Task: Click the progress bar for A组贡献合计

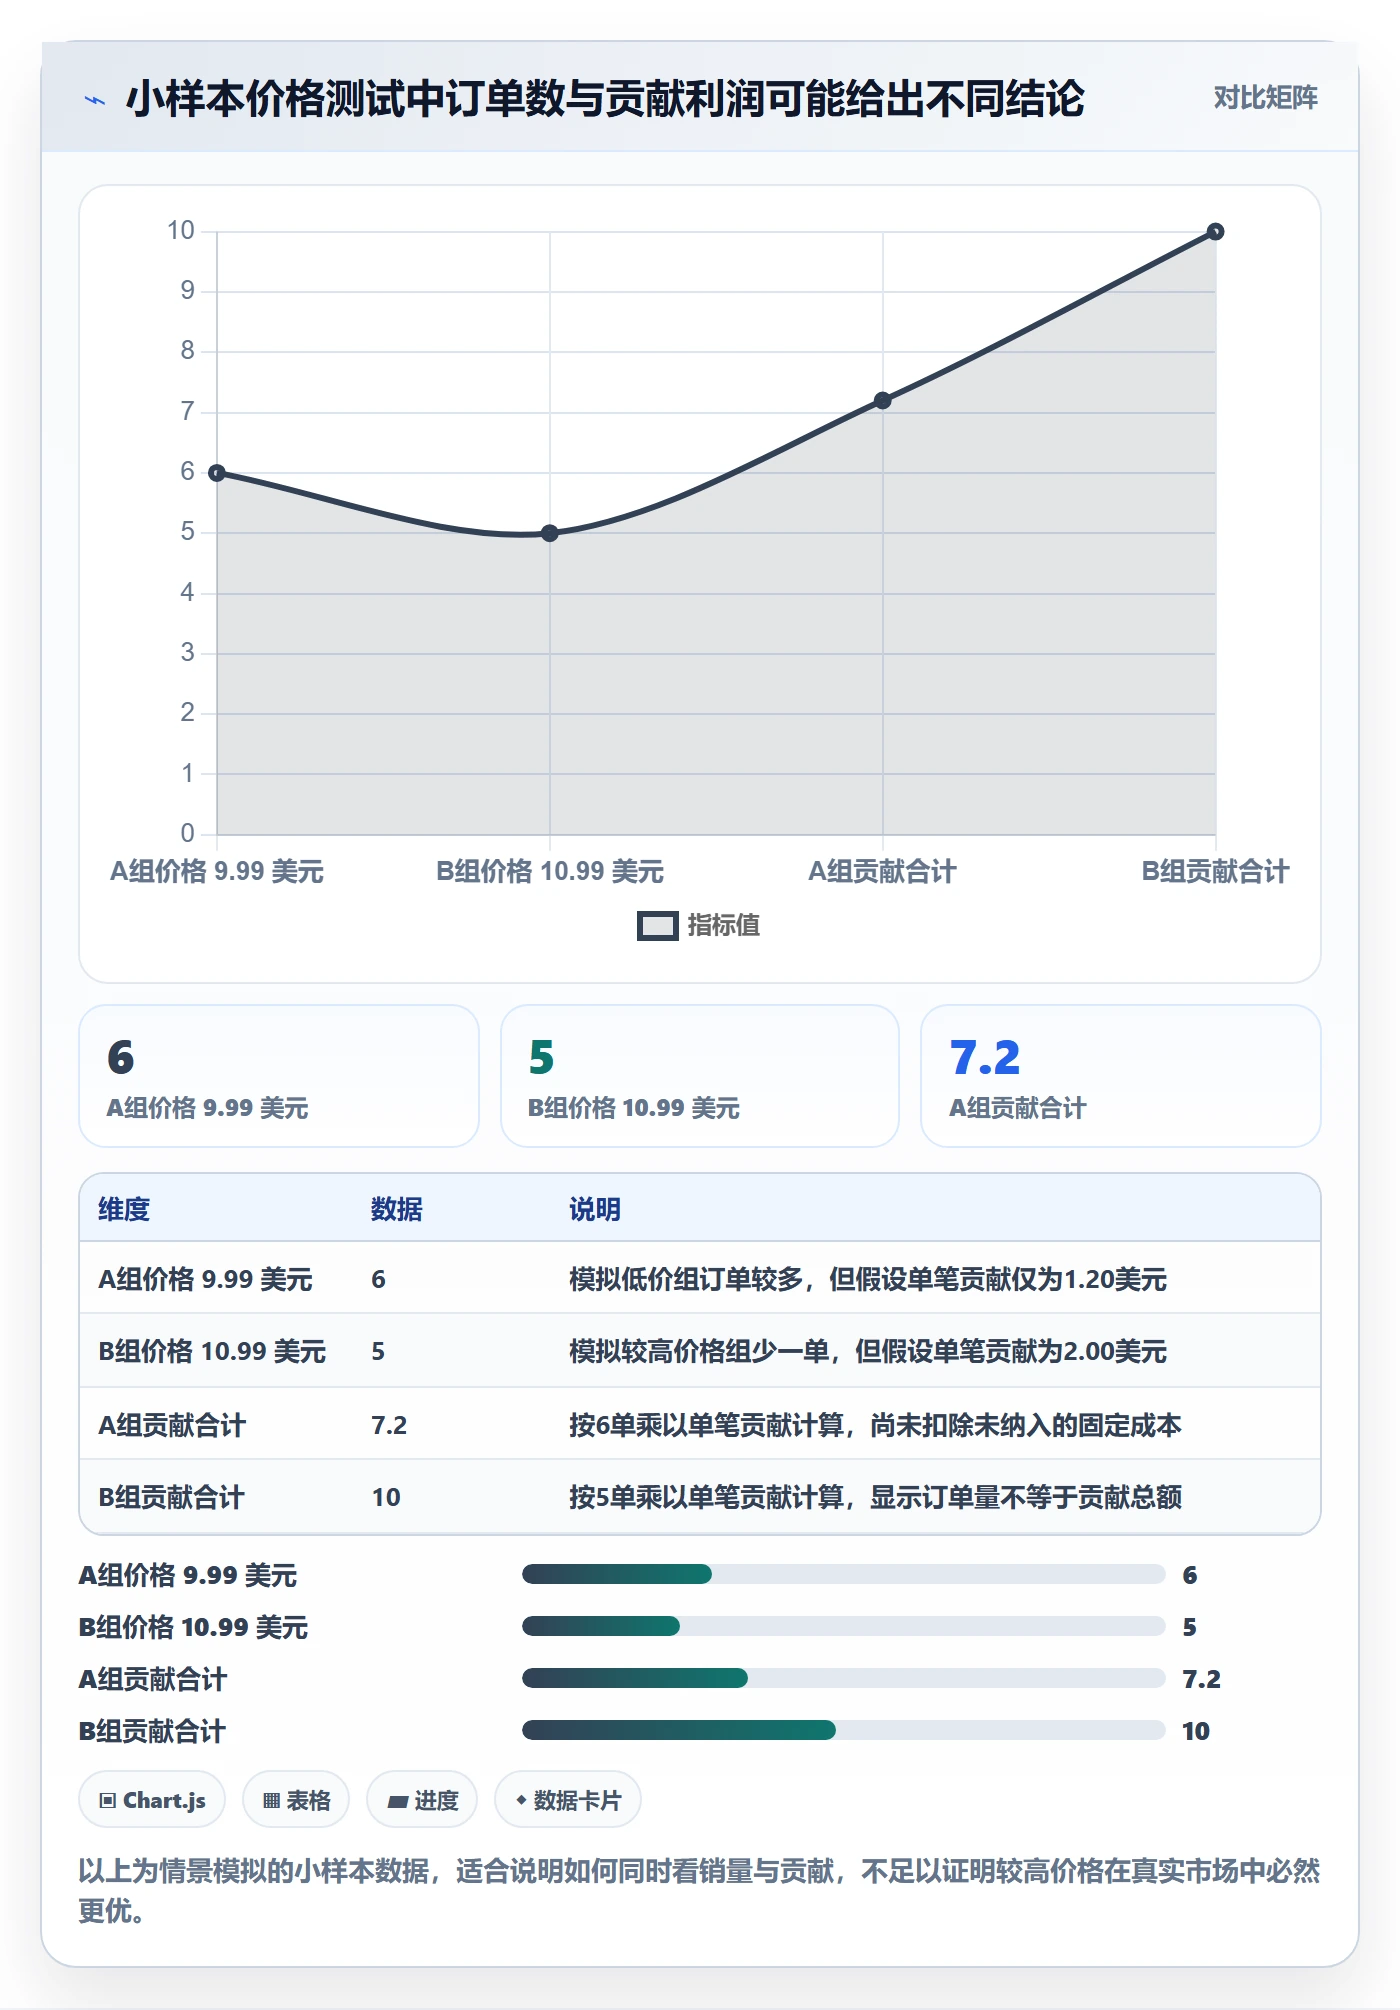Action: pos(844,1678)
